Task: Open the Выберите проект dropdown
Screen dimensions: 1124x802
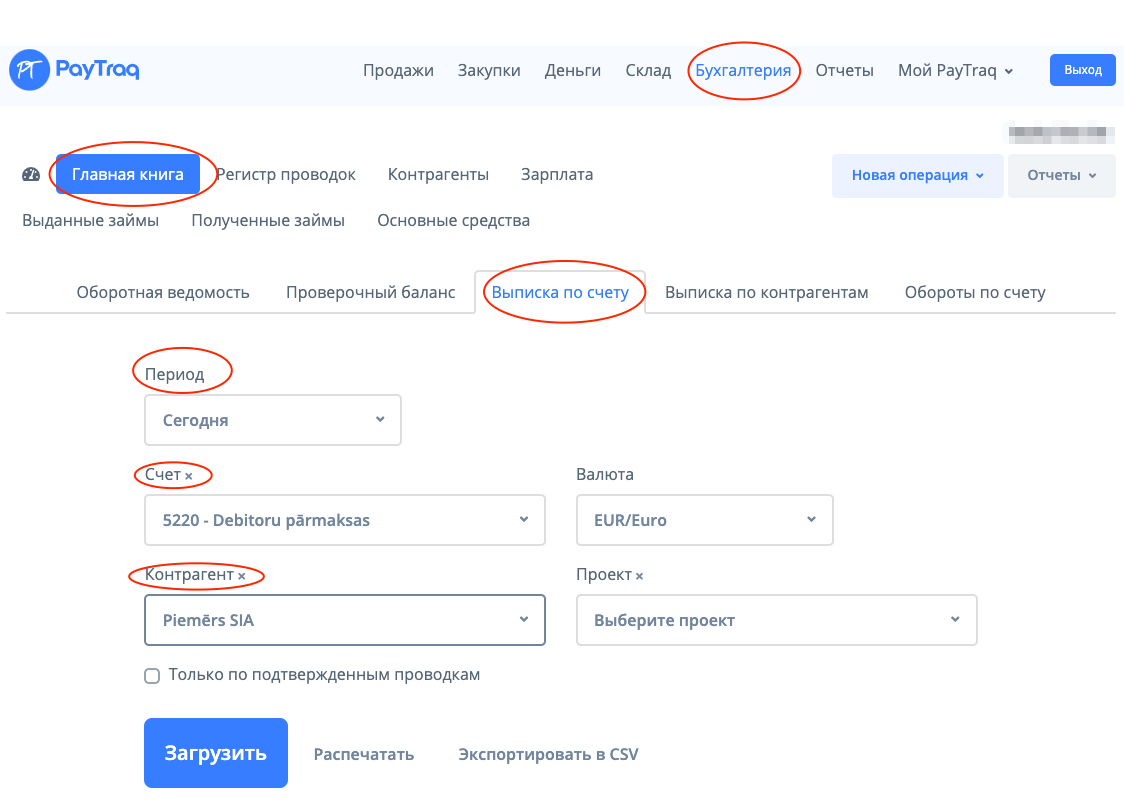Action: (776, 620)
